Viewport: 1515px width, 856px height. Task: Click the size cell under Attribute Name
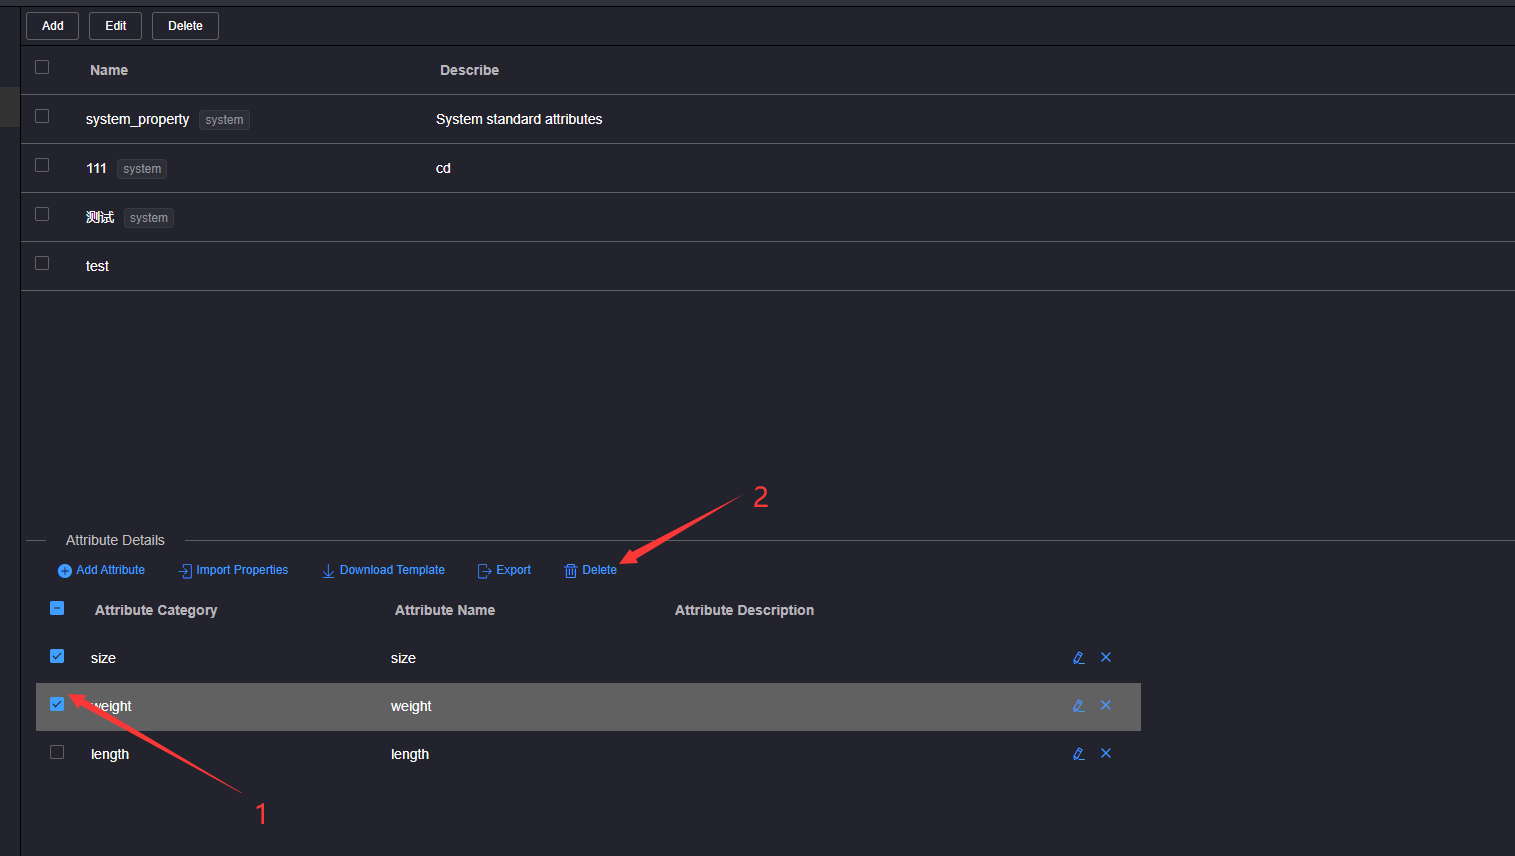403,658
